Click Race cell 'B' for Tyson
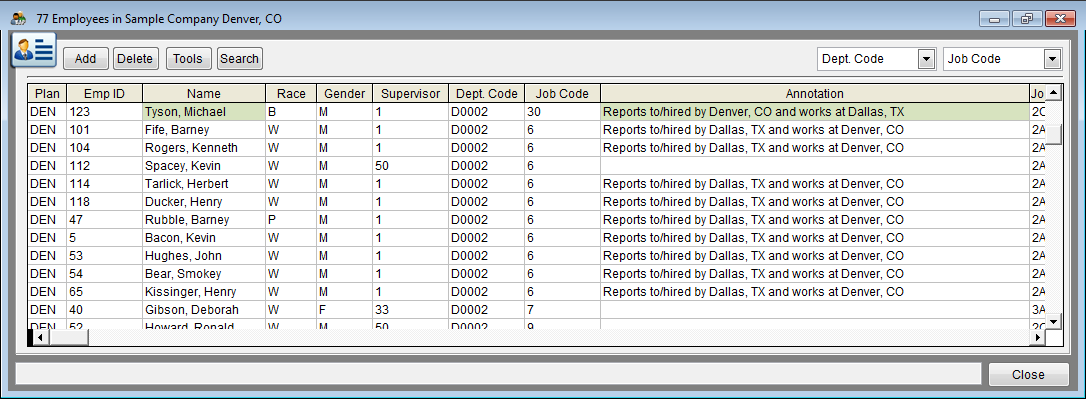 tap(291, 112)
